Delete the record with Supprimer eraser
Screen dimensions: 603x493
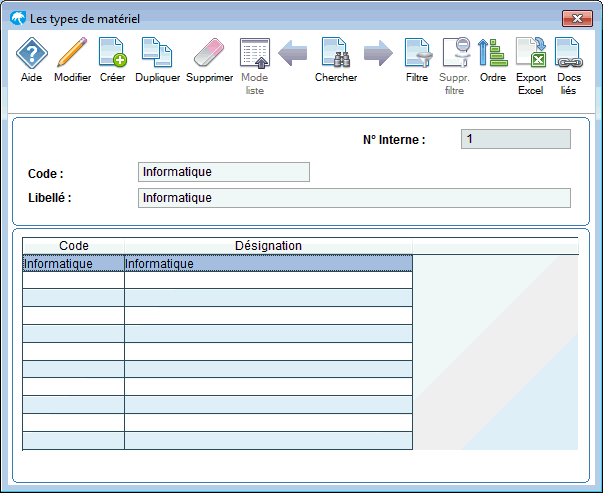(x=209, y=52)
